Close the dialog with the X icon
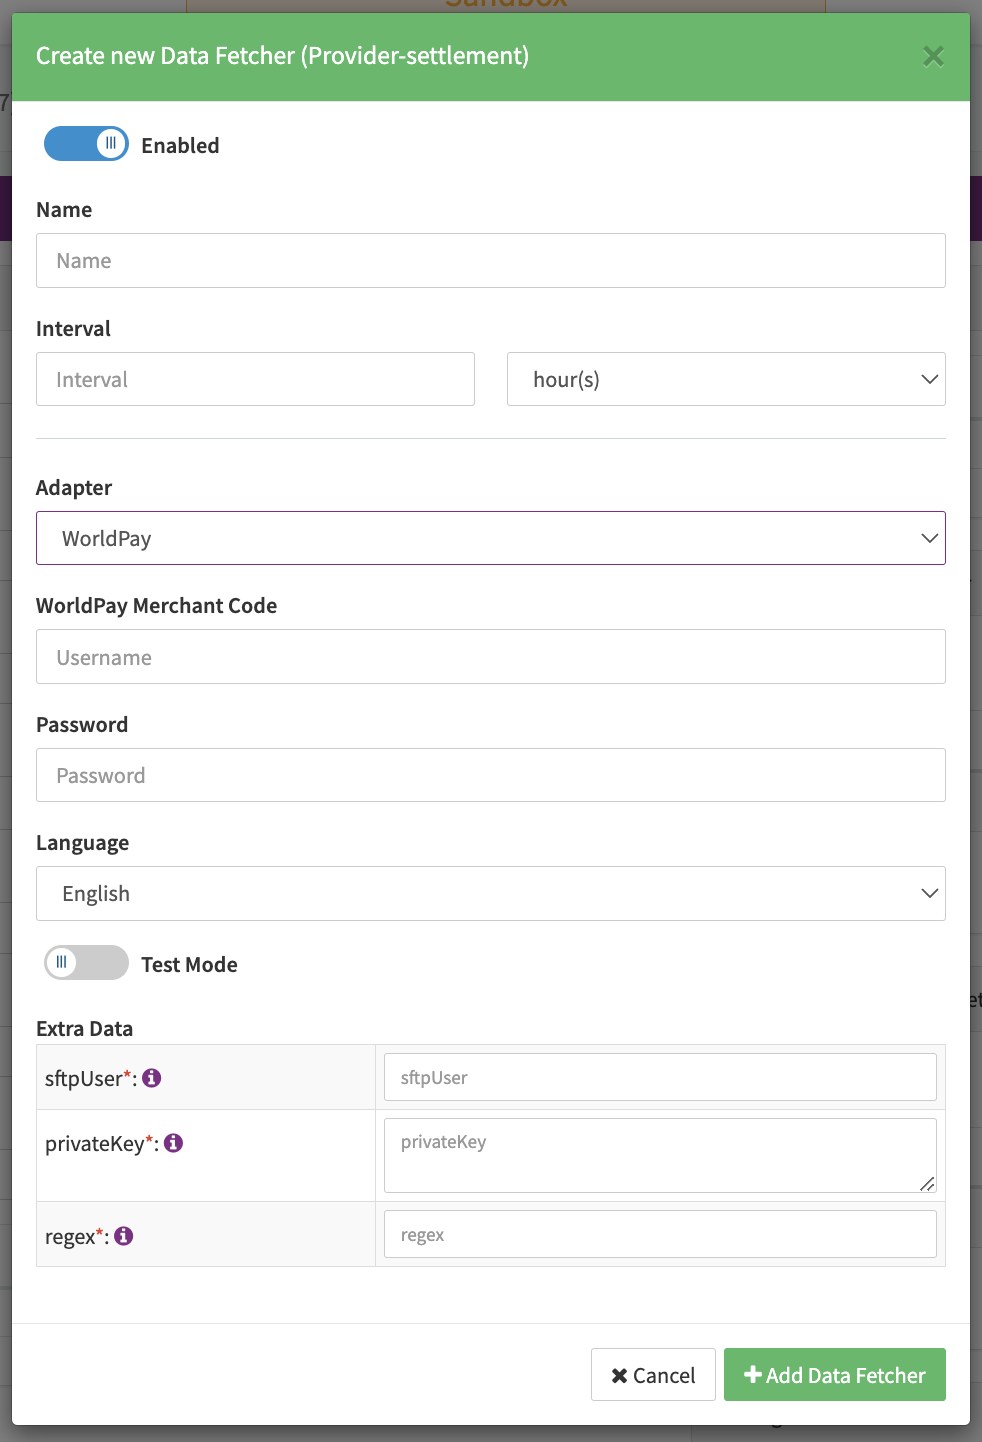The width and height of the screenshot is (982, 1442). [933, 56]
